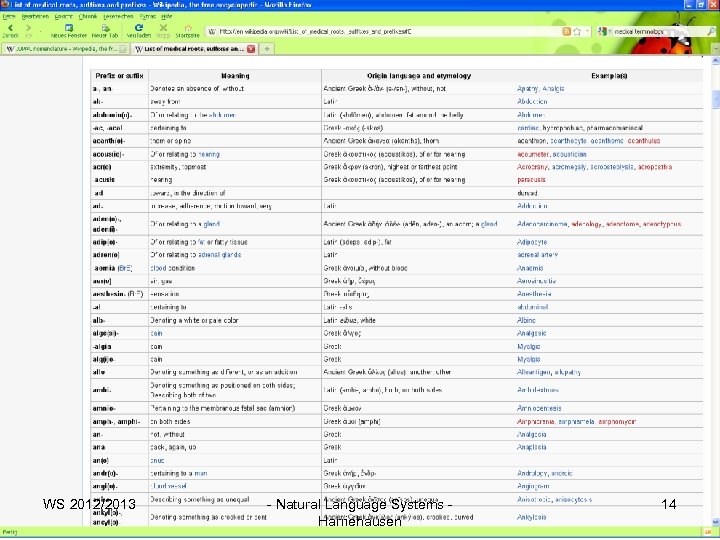Screen dimensions: 720x540
Task: Open the Hilfe menu
Action: pos(167,16)
